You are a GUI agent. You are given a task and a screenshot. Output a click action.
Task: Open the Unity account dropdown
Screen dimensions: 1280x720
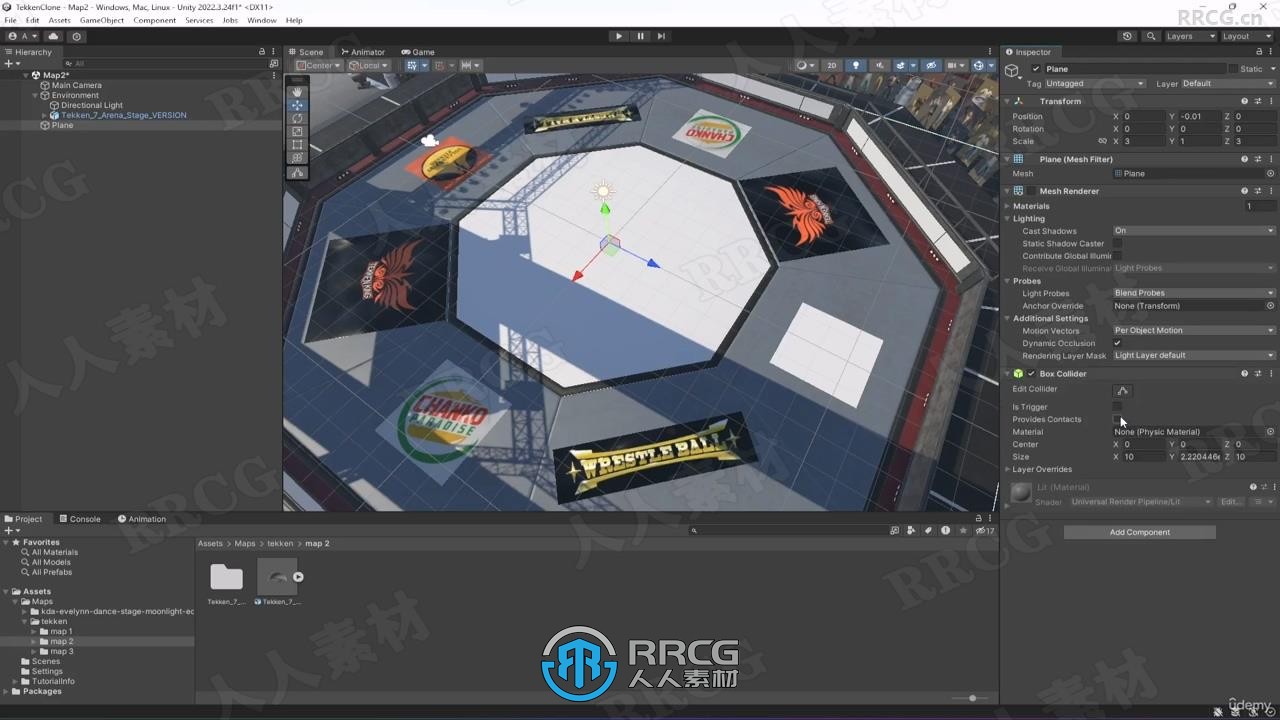20,36
